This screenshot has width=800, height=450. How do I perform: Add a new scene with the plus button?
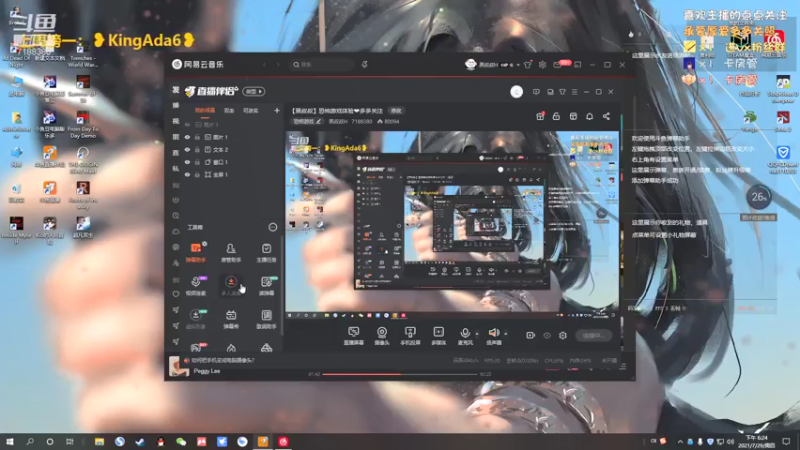(277, 110)
